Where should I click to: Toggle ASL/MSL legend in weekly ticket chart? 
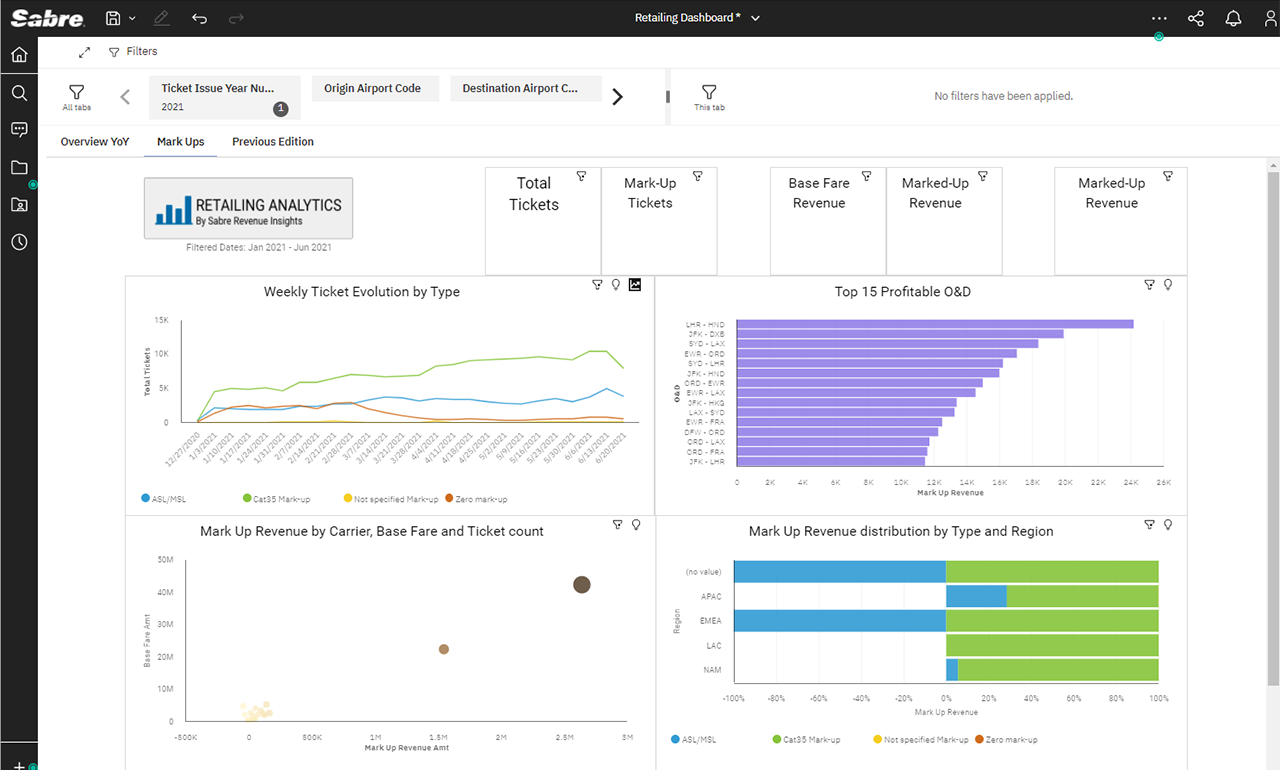[x=165, y=498]
